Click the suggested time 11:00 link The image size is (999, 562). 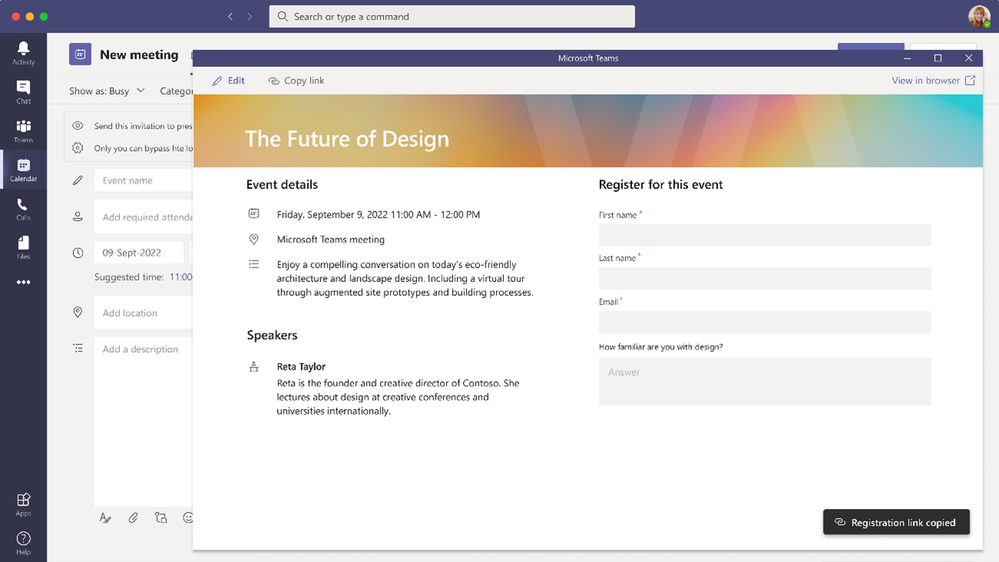click(x=180, y=277)
